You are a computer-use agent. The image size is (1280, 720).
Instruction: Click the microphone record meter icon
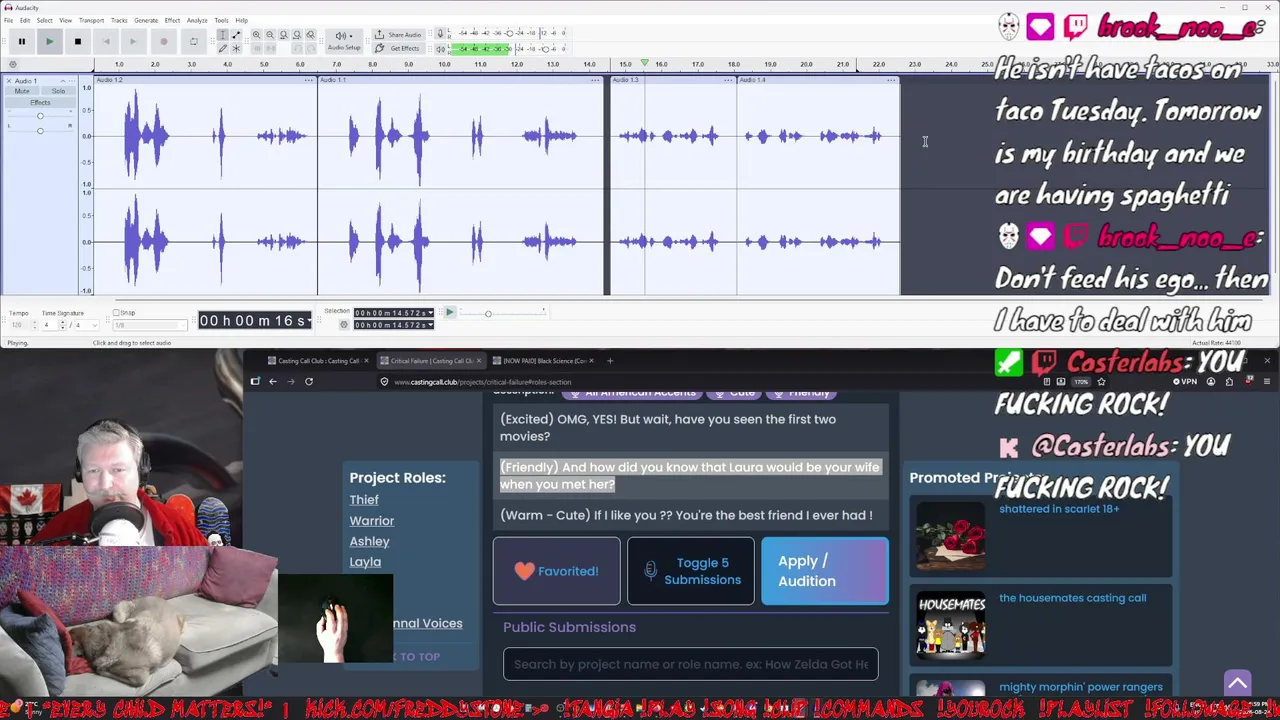pos(440,35)
